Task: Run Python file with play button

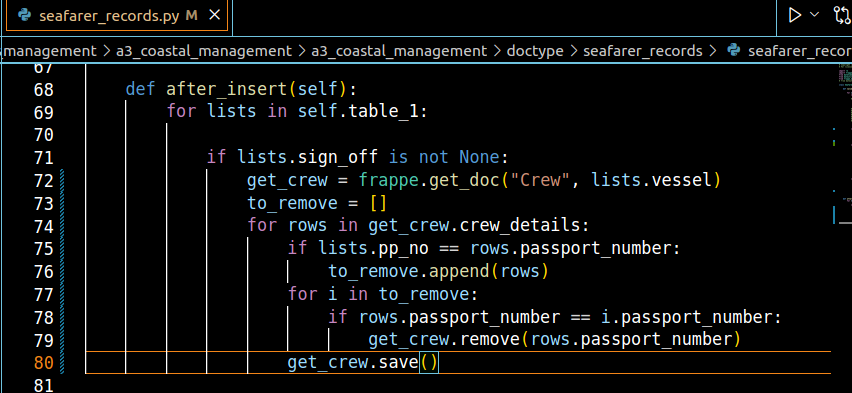Action: click(795, 15)
